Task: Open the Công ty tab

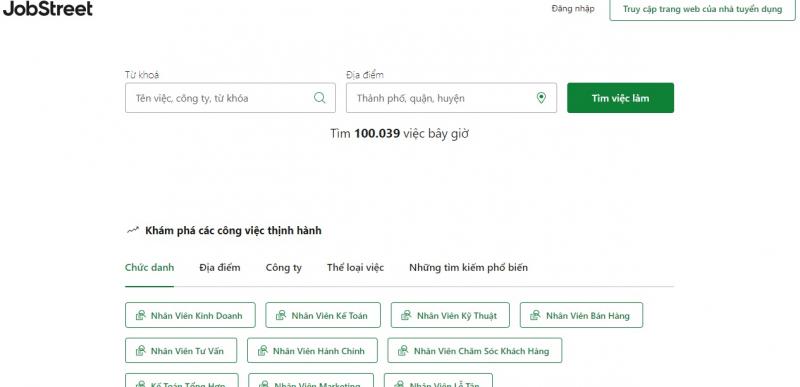Action: coord(284,268)
